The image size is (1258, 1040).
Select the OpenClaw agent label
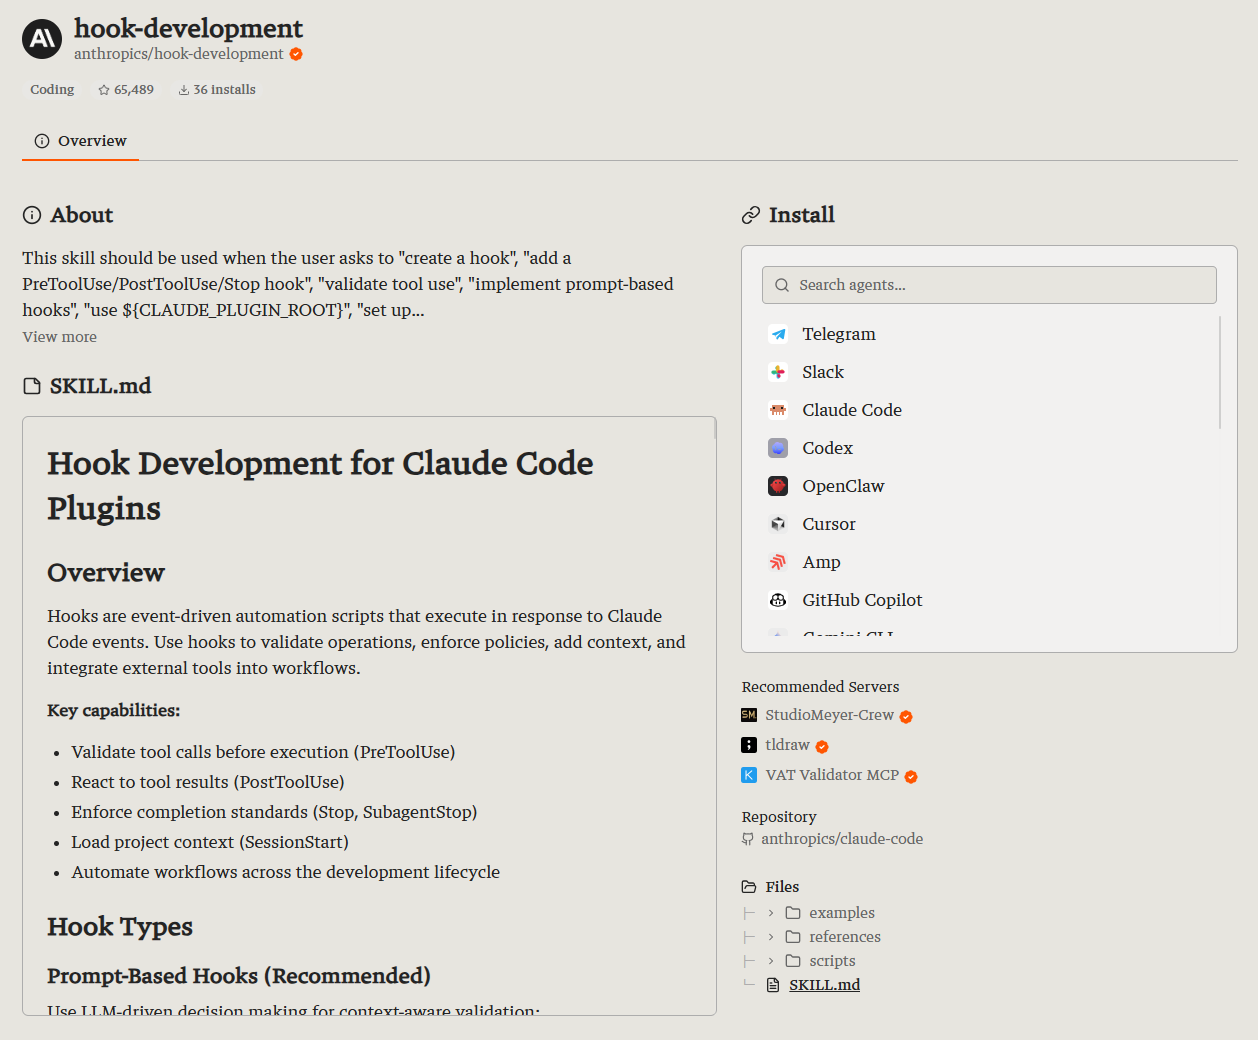(843, 486)
